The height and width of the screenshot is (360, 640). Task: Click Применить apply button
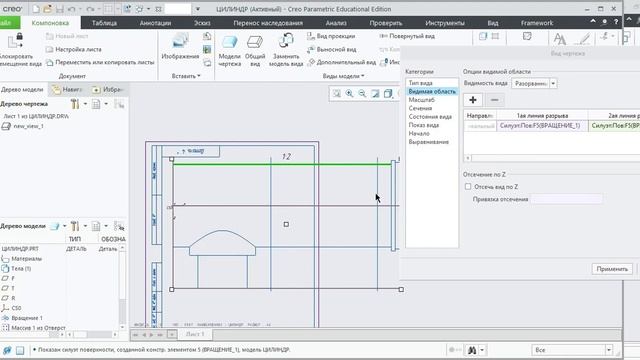click(612, 269)
